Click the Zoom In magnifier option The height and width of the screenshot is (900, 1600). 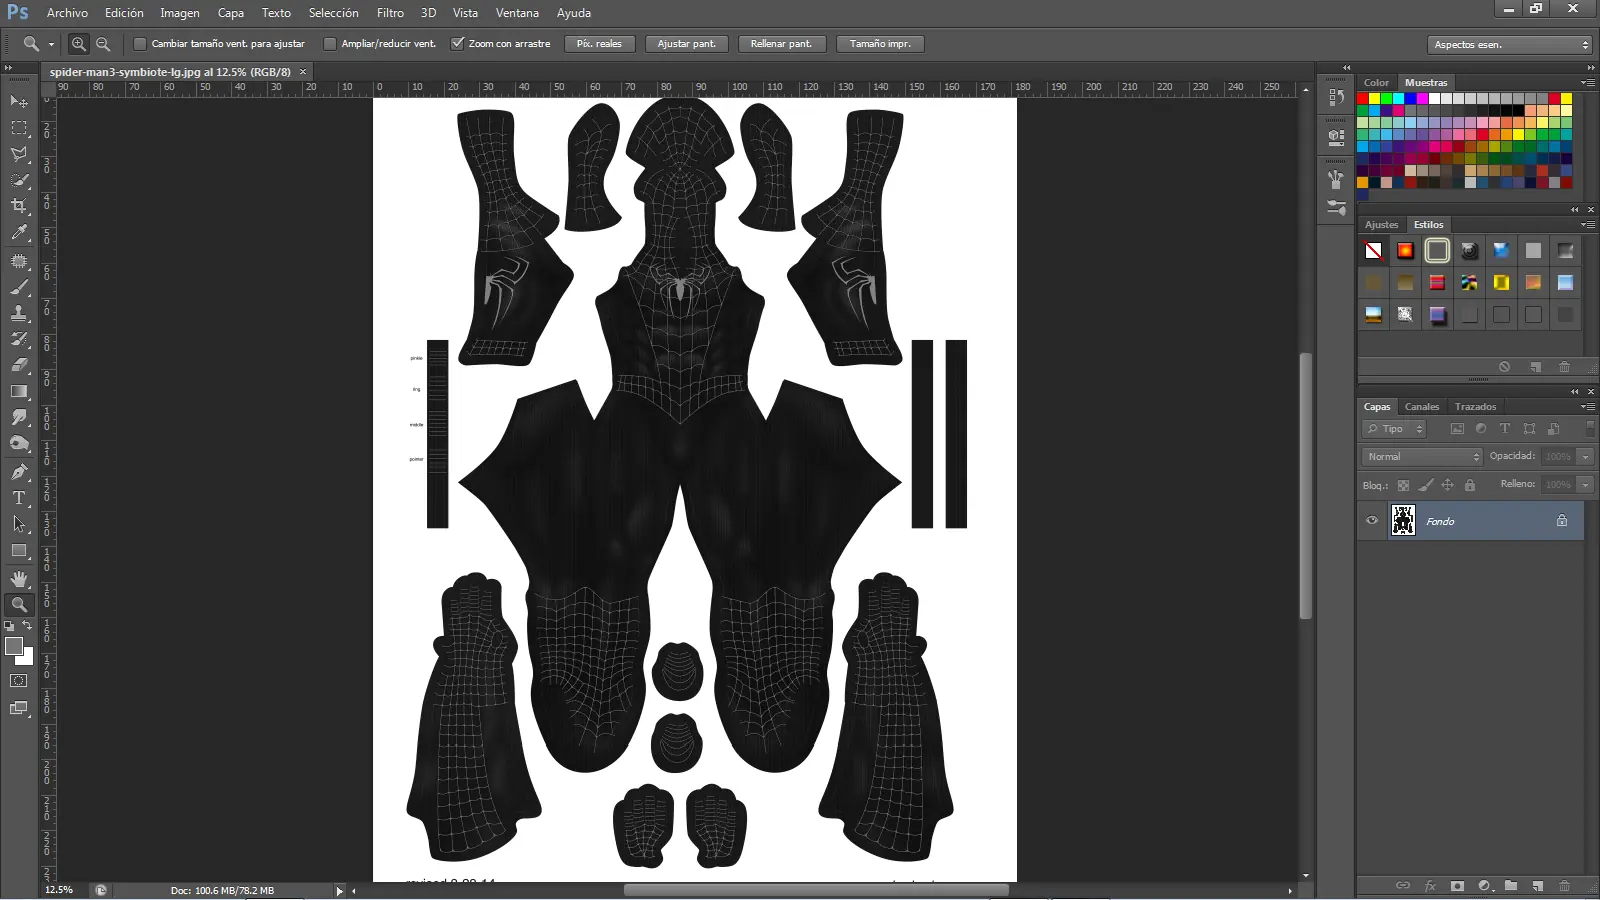(x=79, y=44)
